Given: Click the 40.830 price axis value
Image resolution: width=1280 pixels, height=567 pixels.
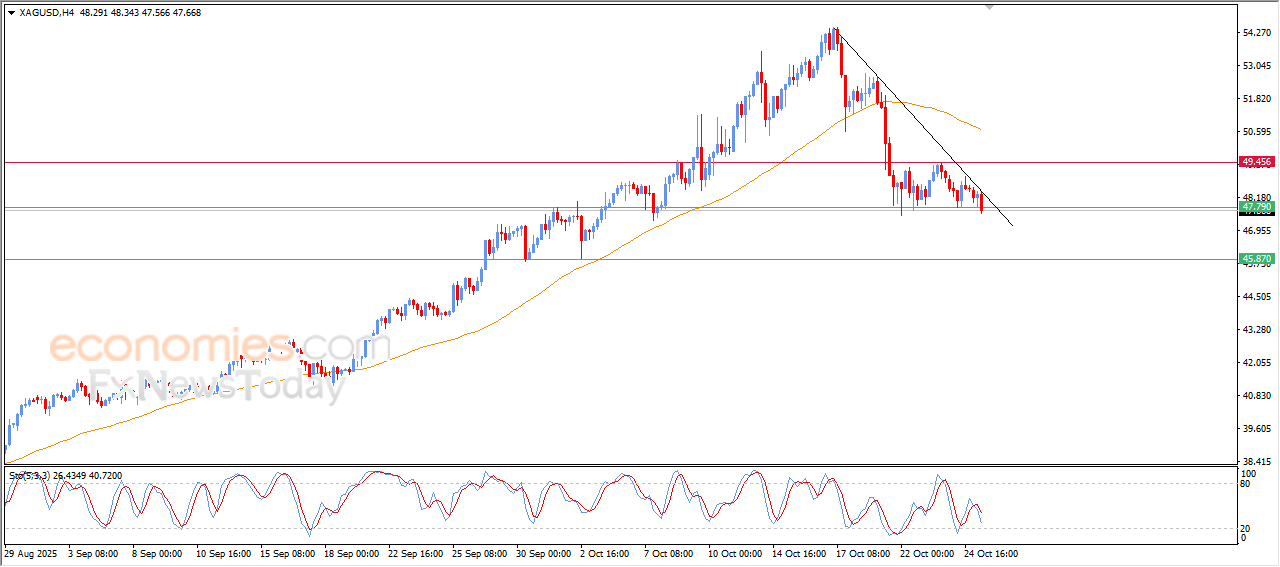Looking at the screenshot, I should tap(1257, 396).
